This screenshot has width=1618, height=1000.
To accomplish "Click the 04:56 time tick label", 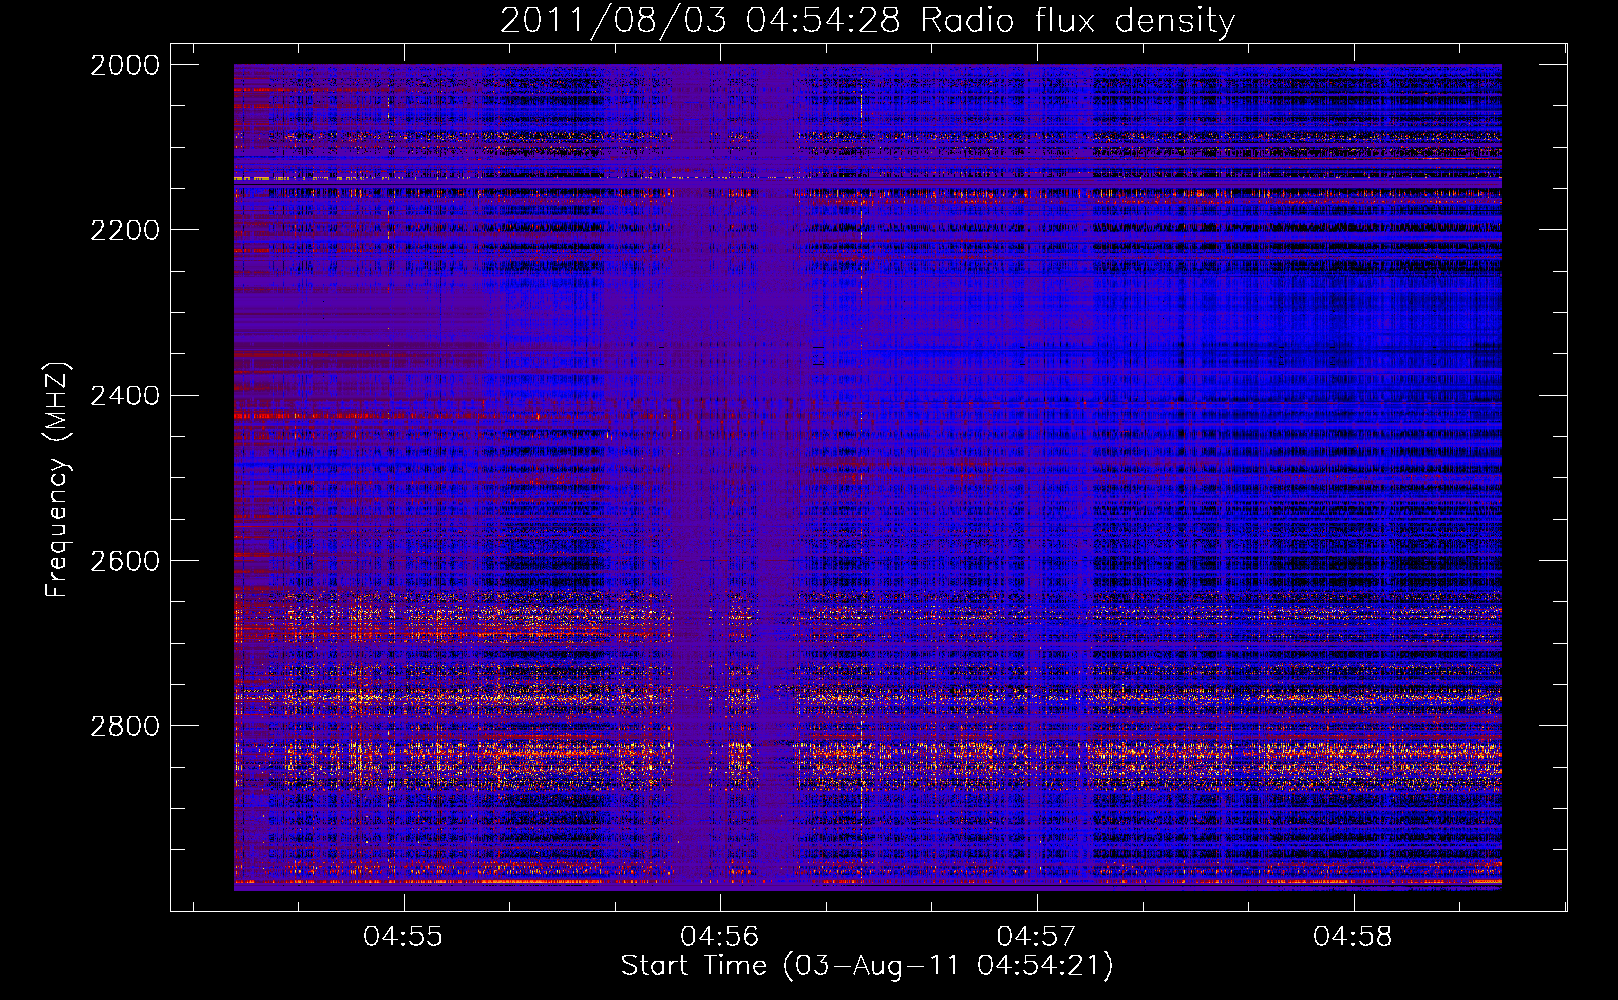I will (720, 936).
